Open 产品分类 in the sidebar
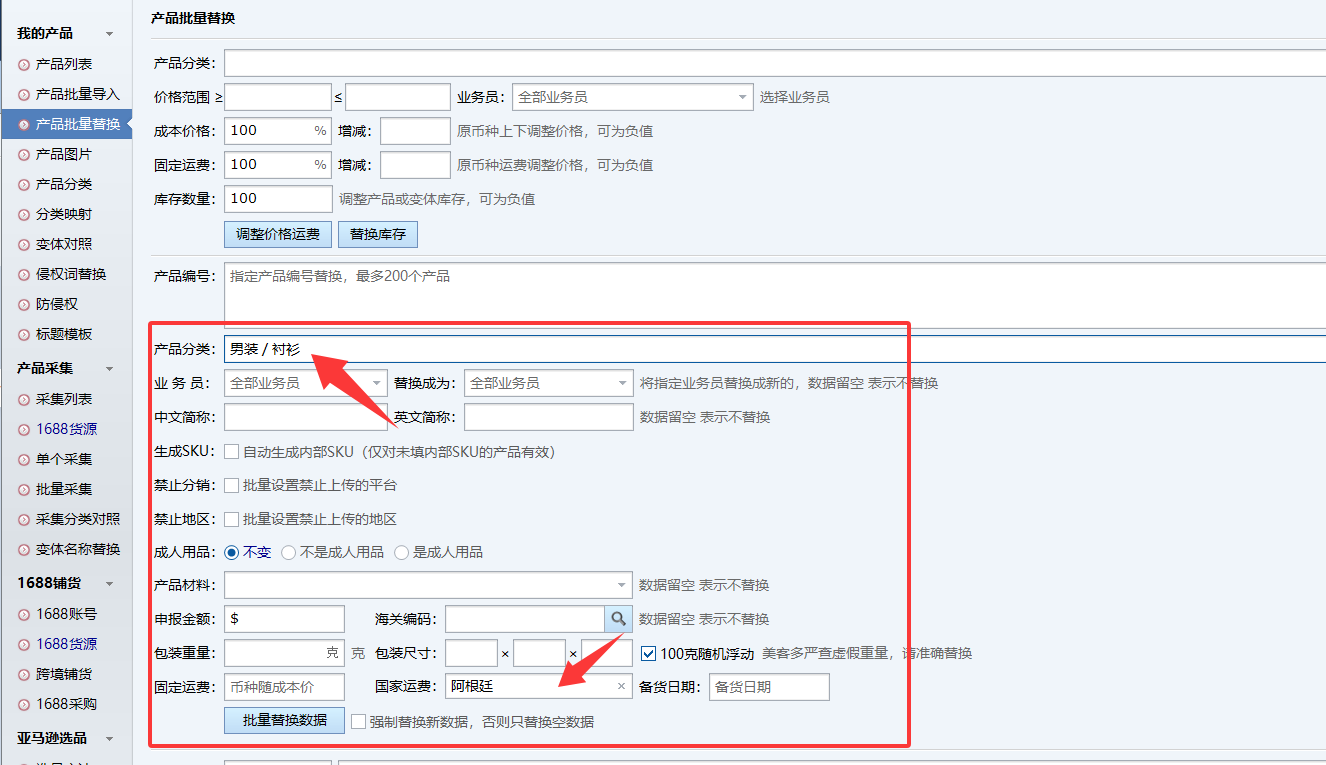This screenshot has width=1326, height=765. pos(64,184)
